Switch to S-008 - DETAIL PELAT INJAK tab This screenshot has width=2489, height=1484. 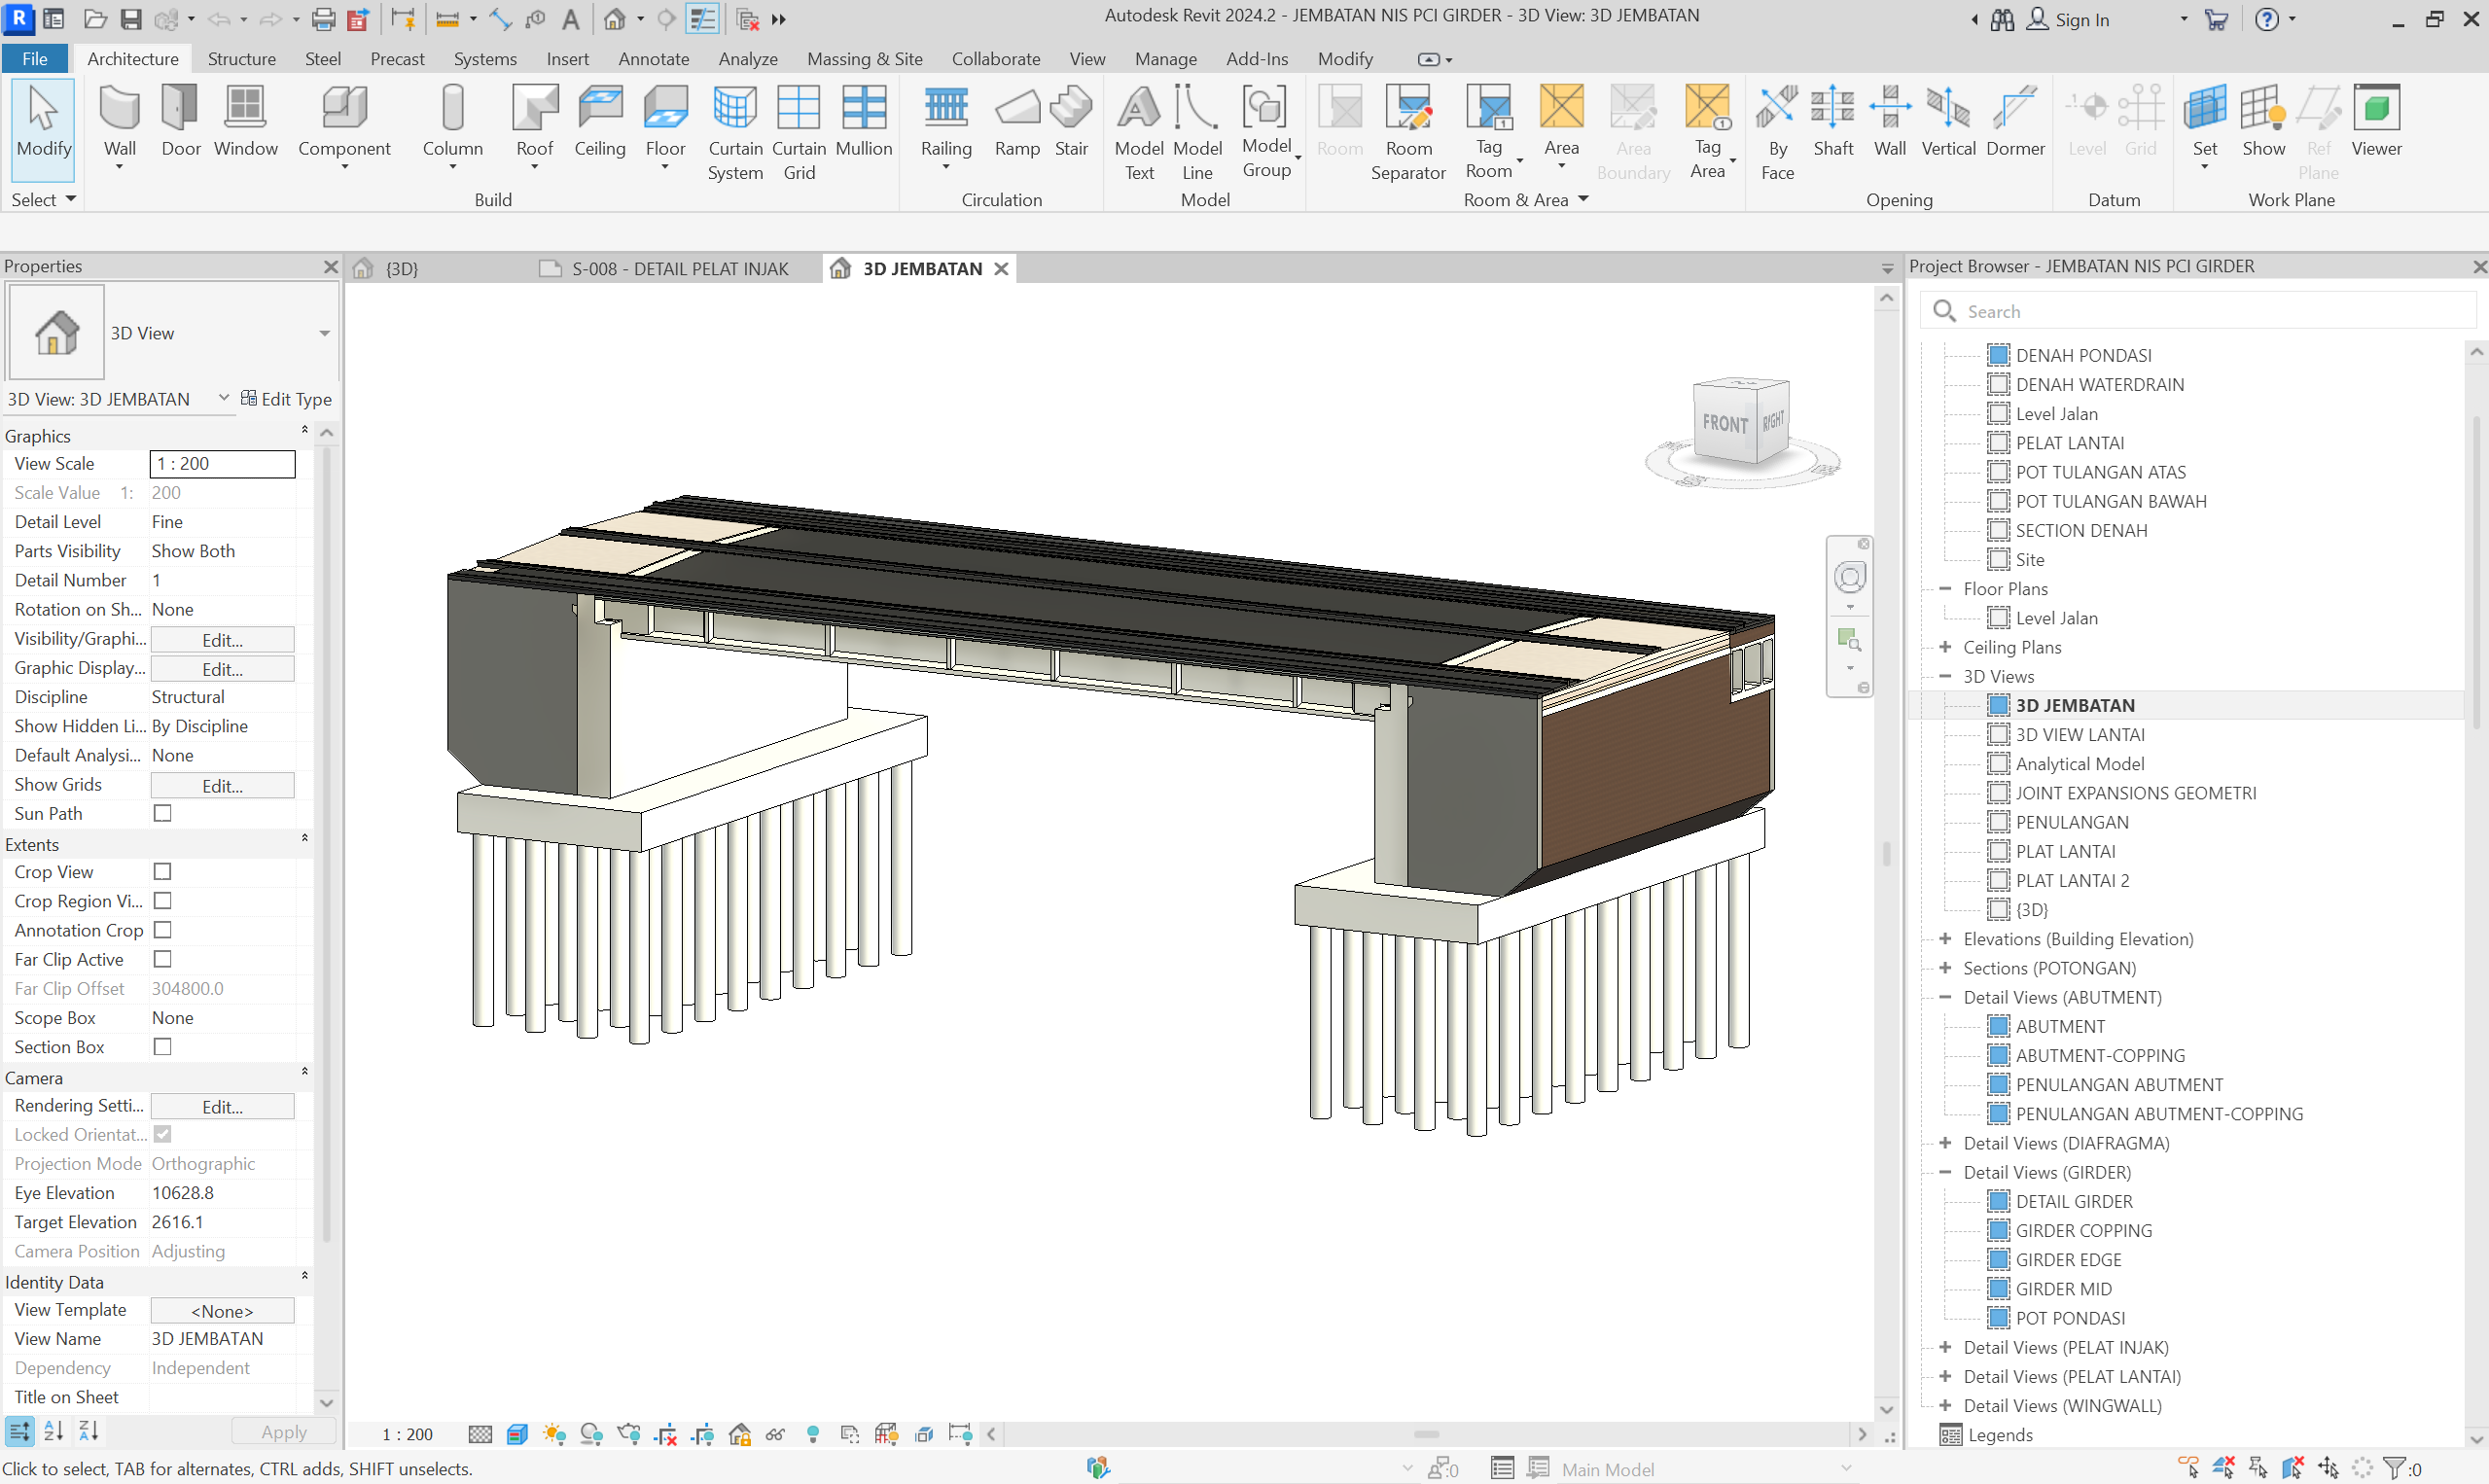pos(678,269)
